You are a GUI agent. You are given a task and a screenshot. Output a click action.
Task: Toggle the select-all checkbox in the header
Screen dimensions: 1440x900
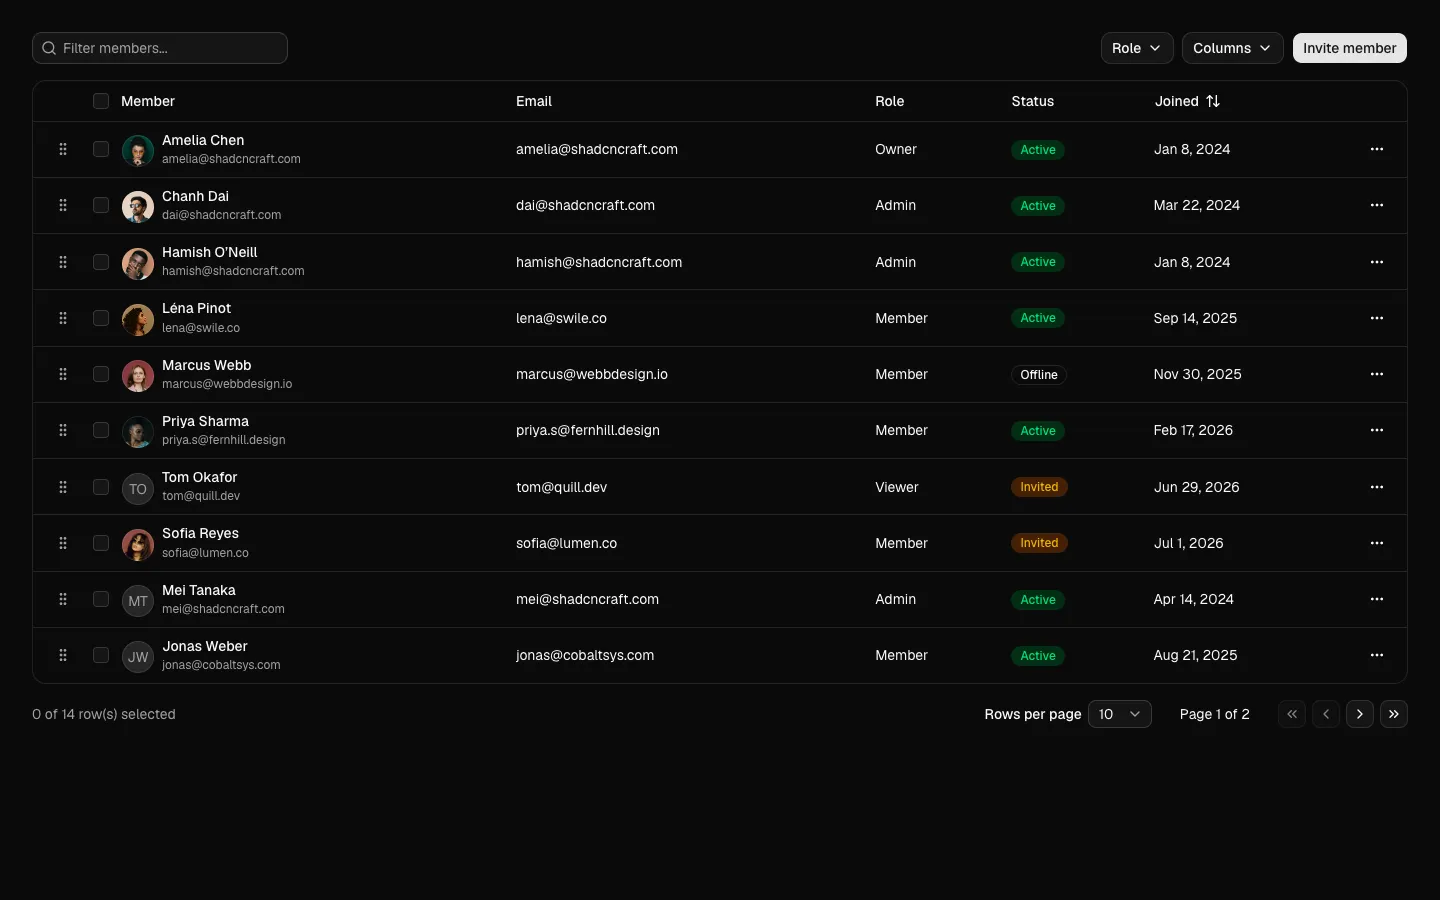[x=101, y=101]
